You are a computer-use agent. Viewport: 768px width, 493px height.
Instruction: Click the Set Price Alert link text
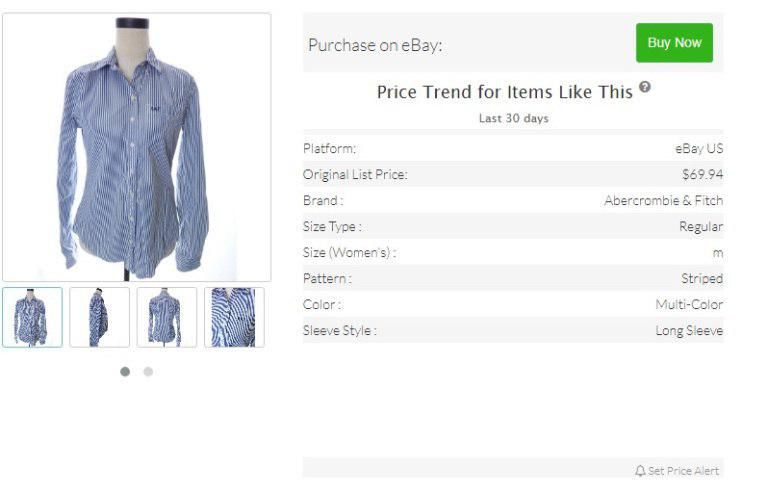[x=683, y=471]
